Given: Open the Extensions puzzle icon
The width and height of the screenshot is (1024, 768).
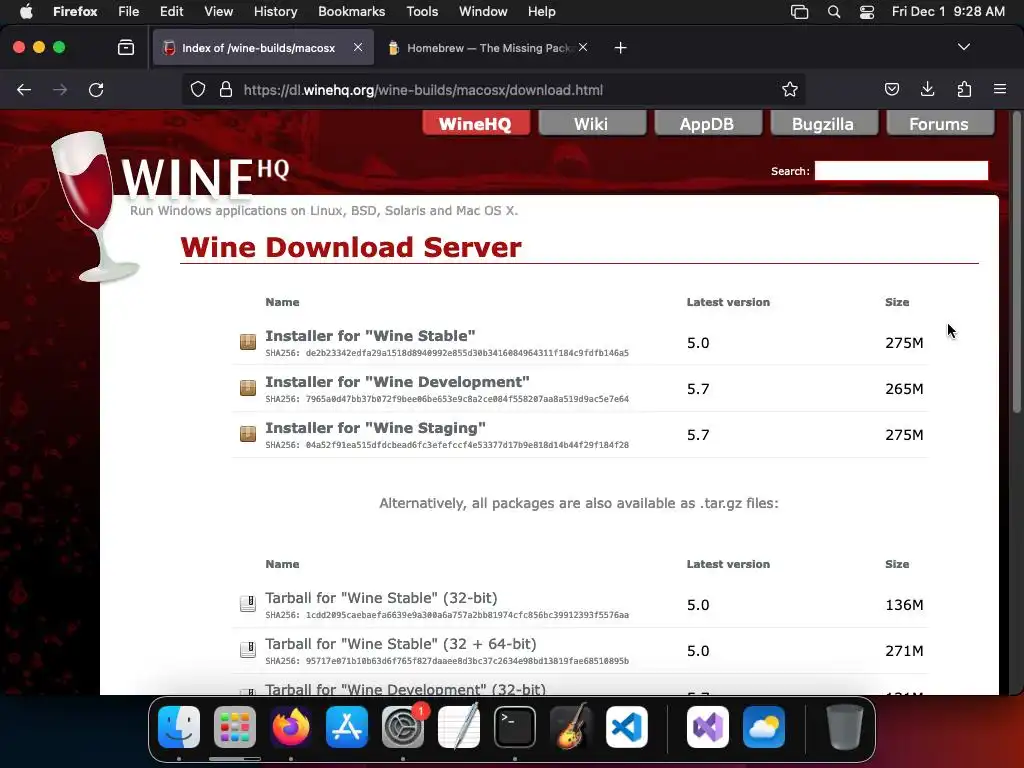Looking at the screenshot, I should (964, 89).
